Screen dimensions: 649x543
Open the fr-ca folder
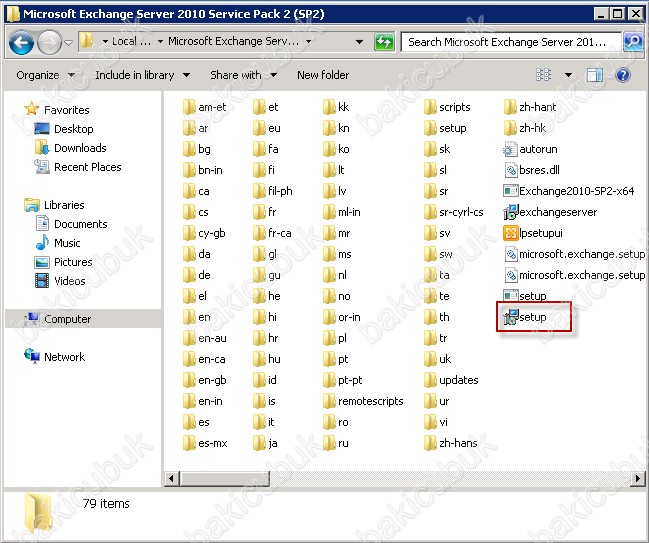272,233
